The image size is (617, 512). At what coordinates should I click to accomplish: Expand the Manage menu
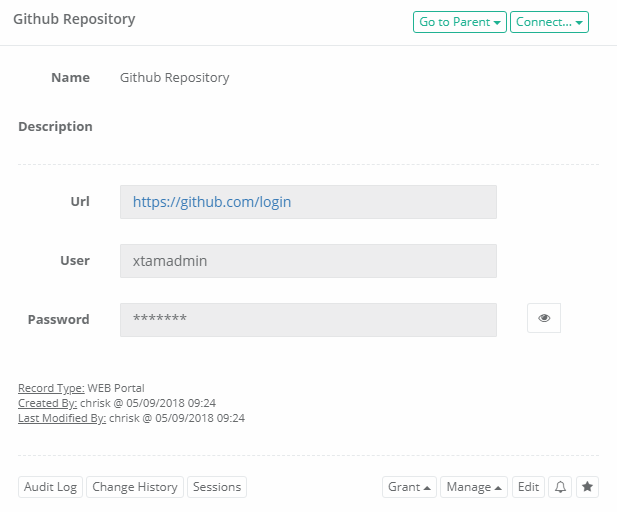click(474, 487)
